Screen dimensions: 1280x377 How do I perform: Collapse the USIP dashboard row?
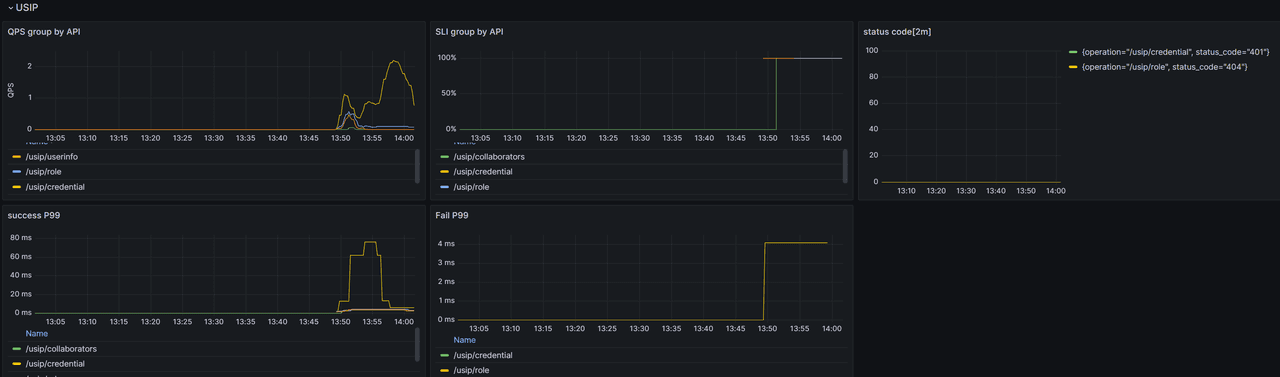22,8
